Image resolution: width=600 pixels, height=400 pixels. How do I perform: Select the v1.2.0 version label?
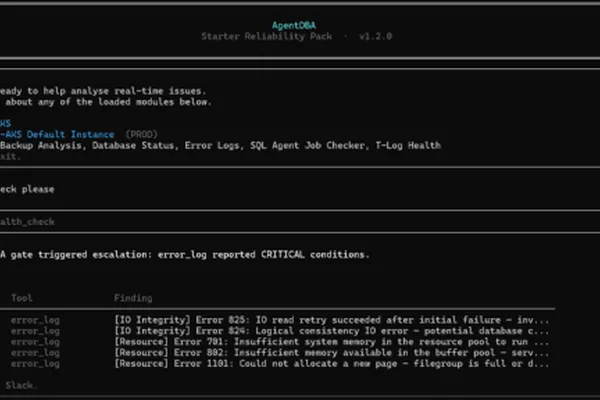click(x=375, y=36)
